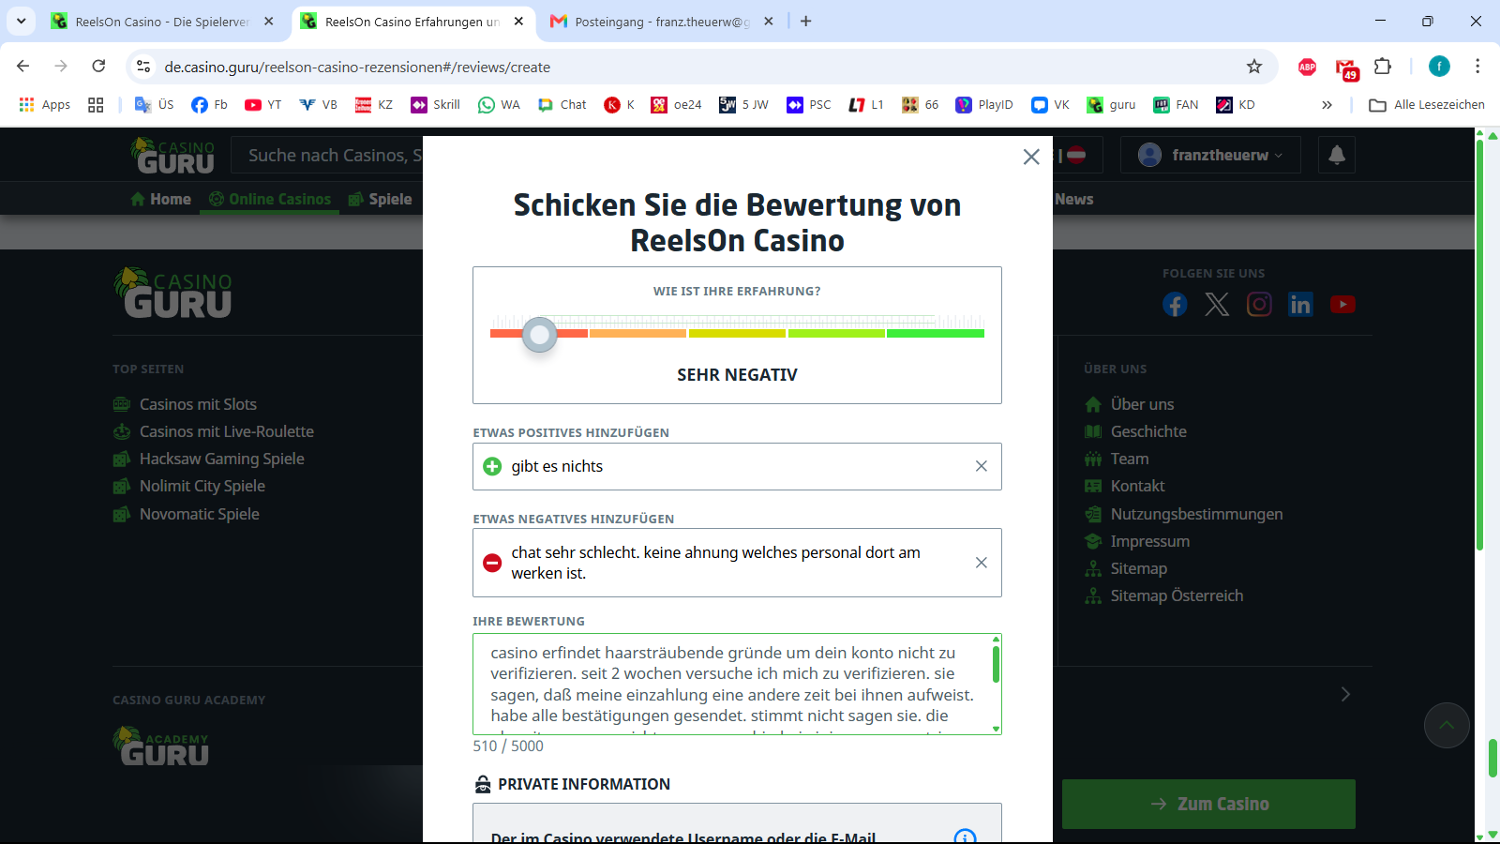Open Casino Guru X profile
The width and height of the screenshot is (1500, 844).
pos(1217,304)
